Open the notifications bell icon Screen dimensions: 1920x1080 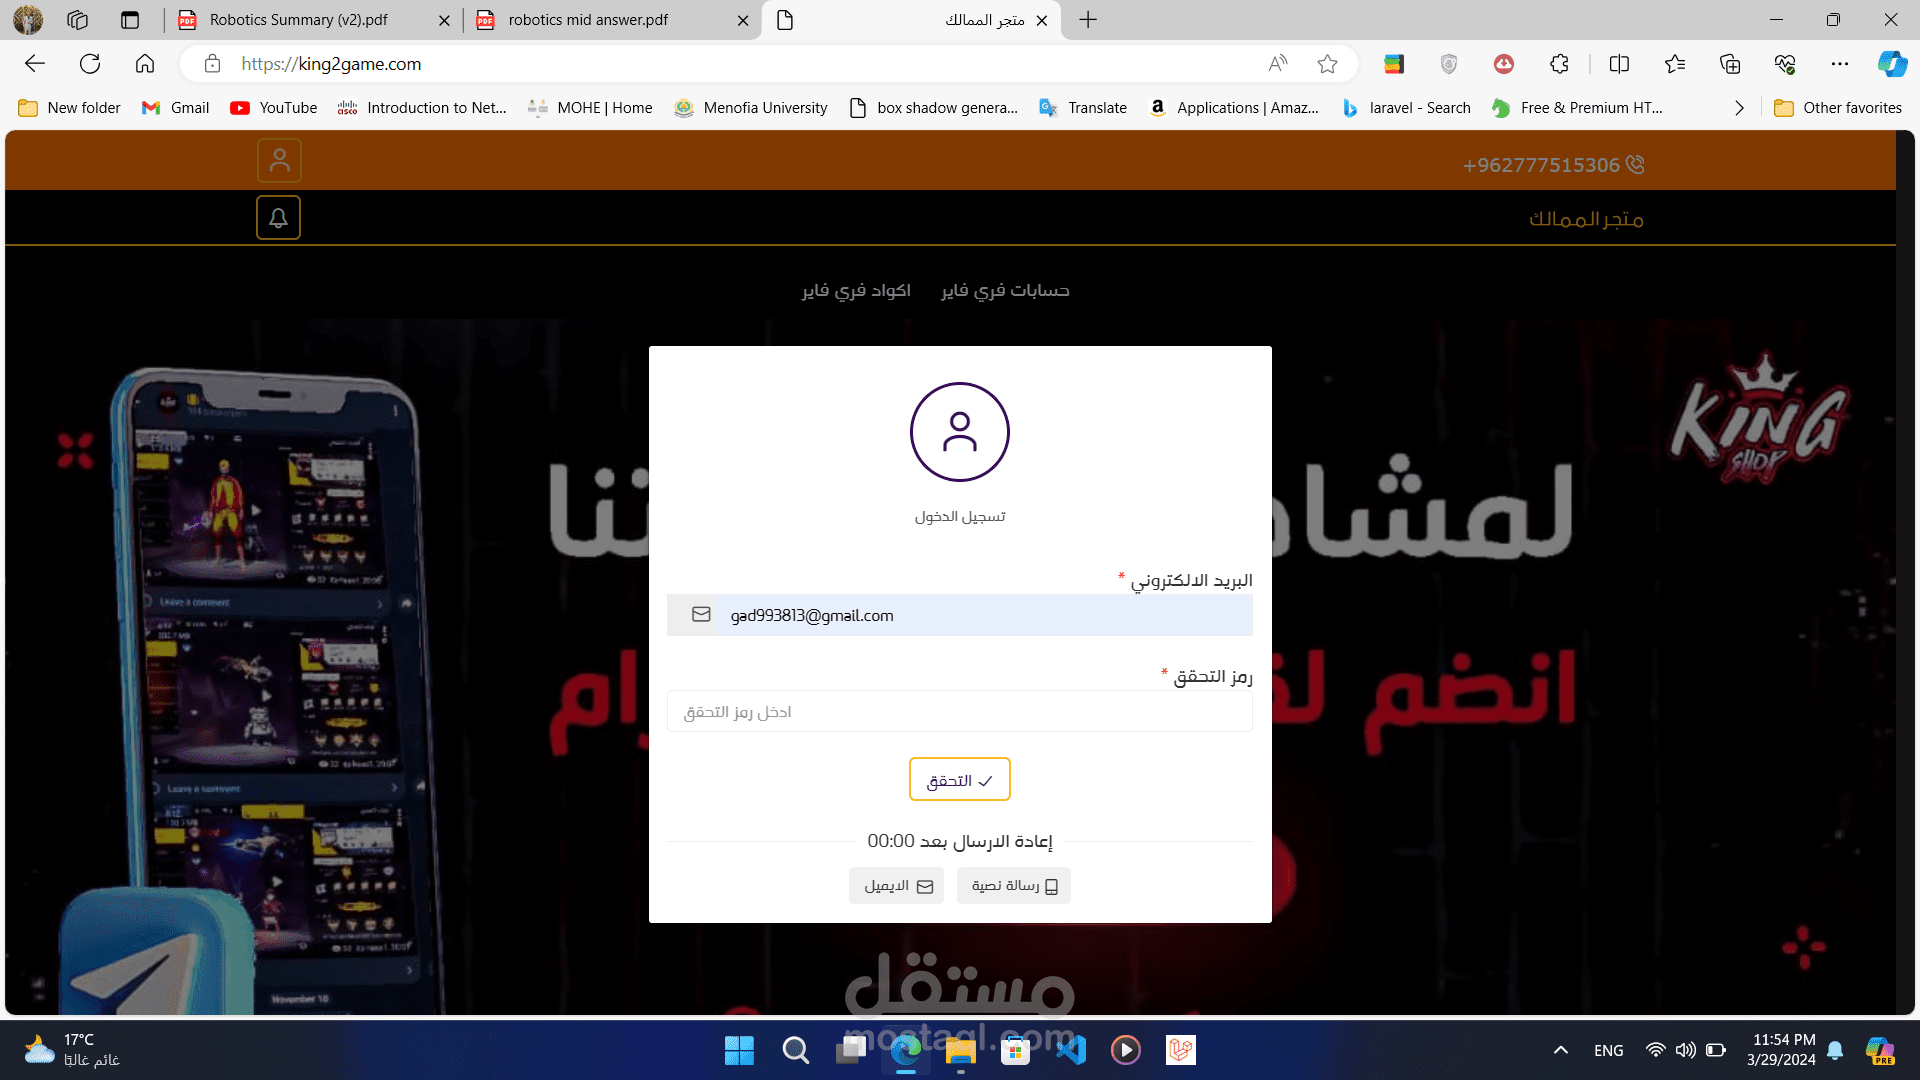pyautogui.click(x=278, y=218)
